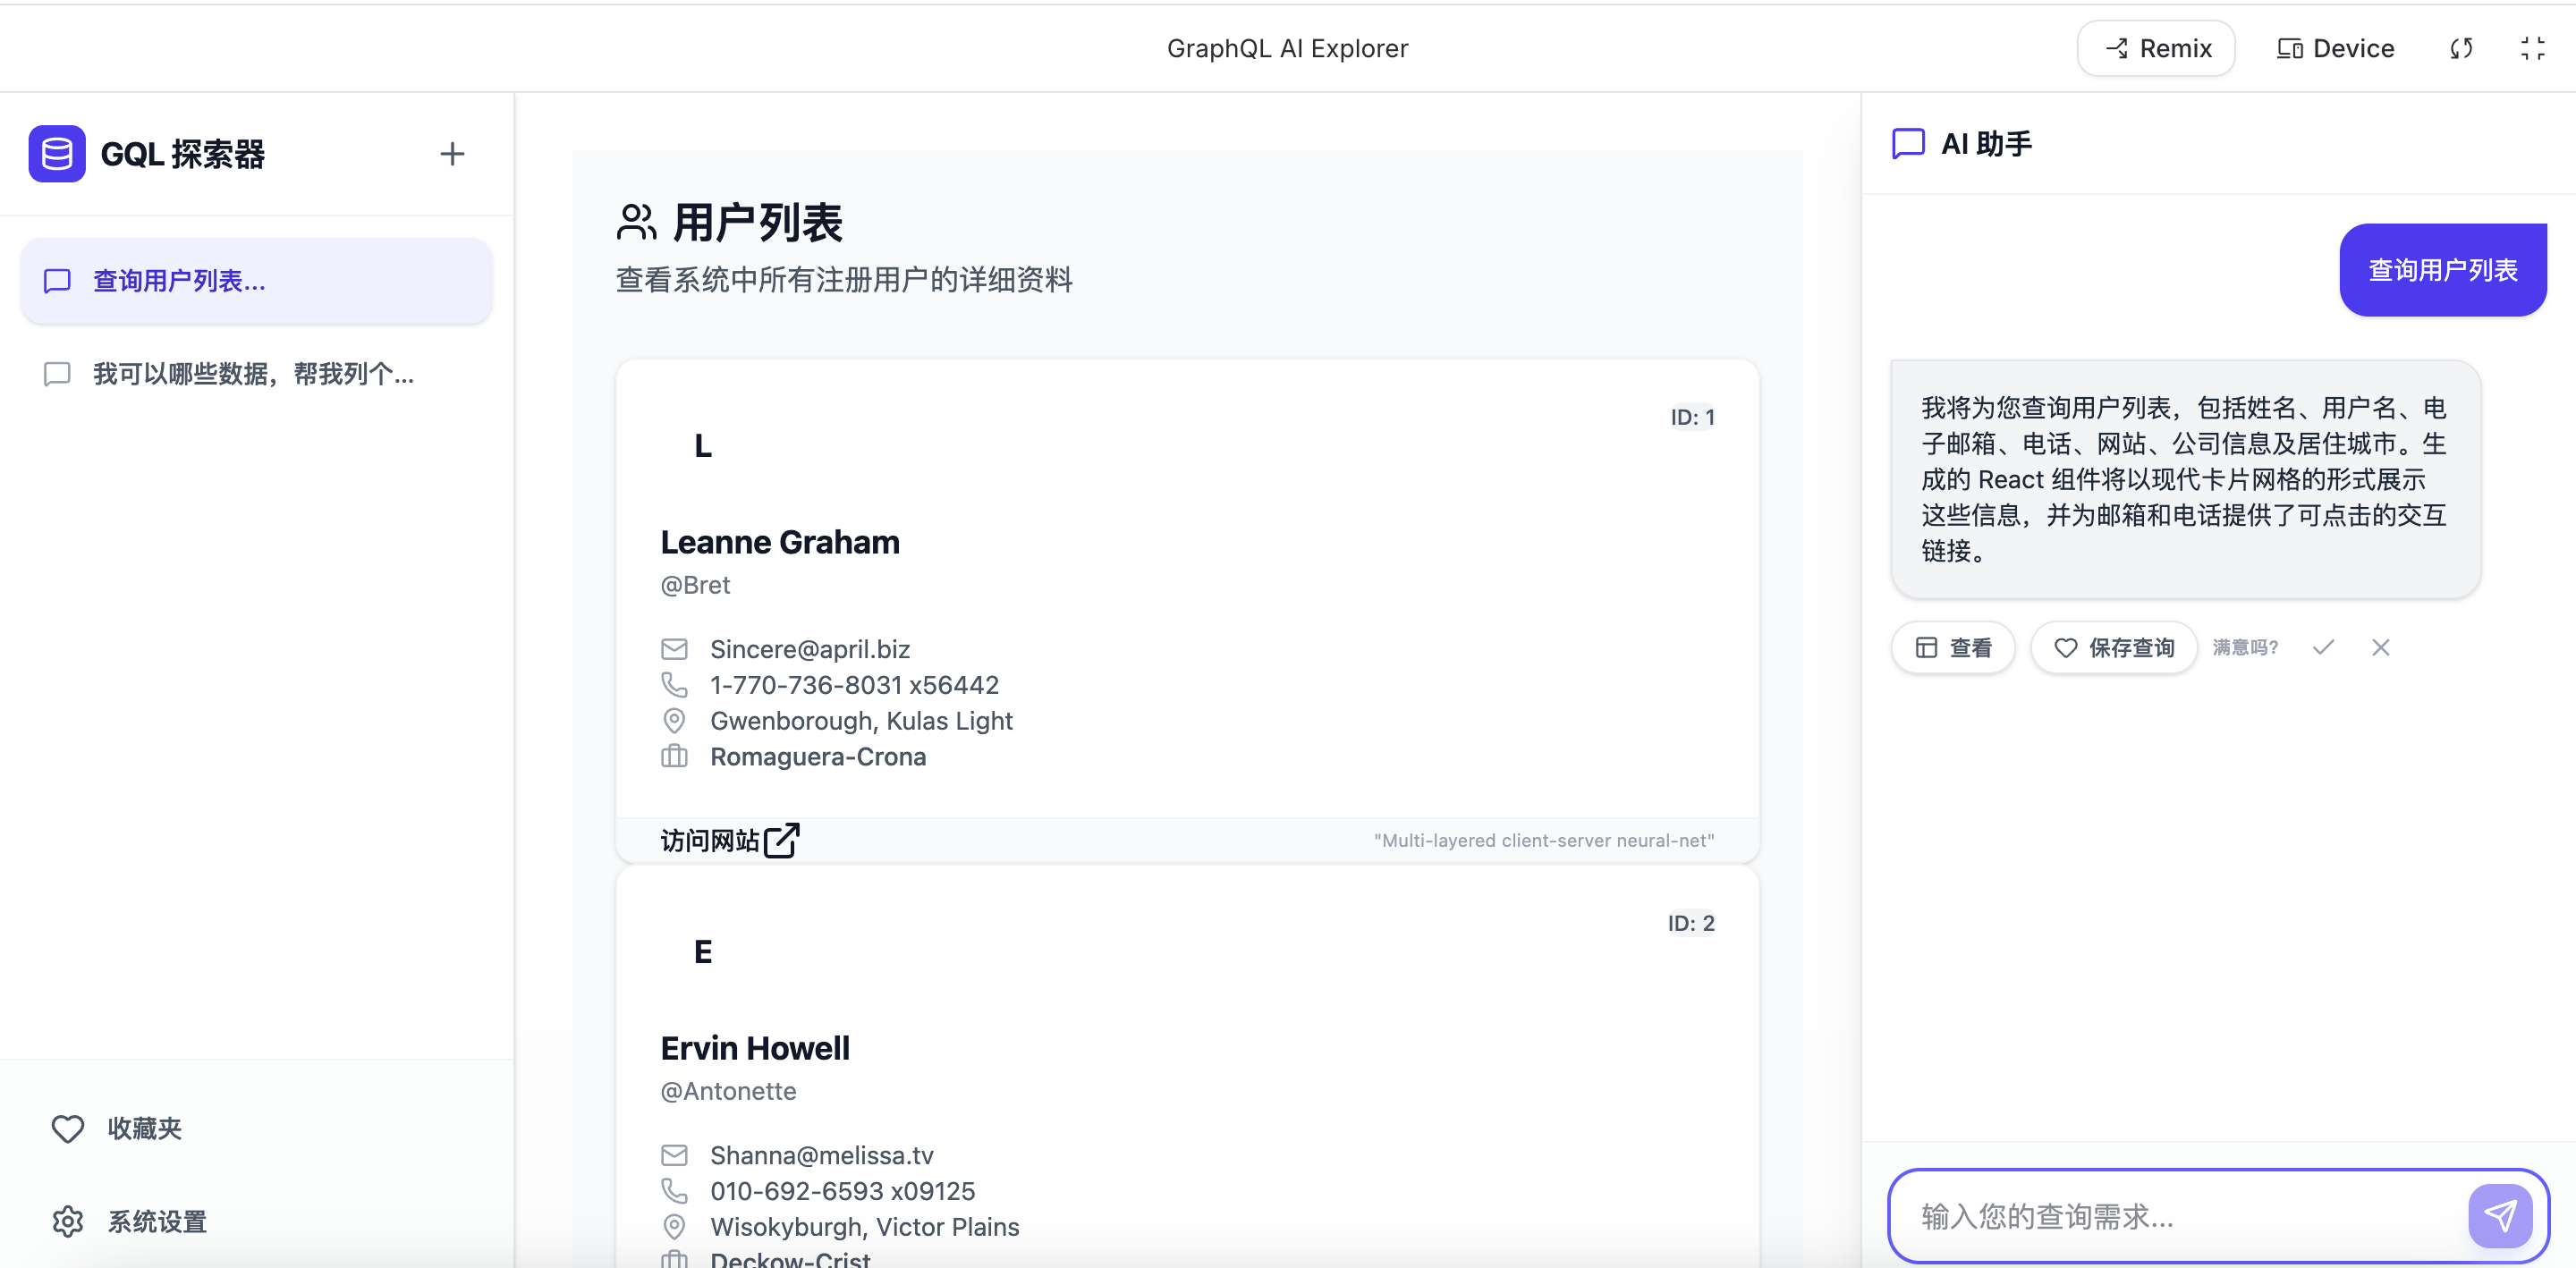The image size is (2576, 1268).
Task: Click the GQL database logo icon
Action: coord(57,154)
